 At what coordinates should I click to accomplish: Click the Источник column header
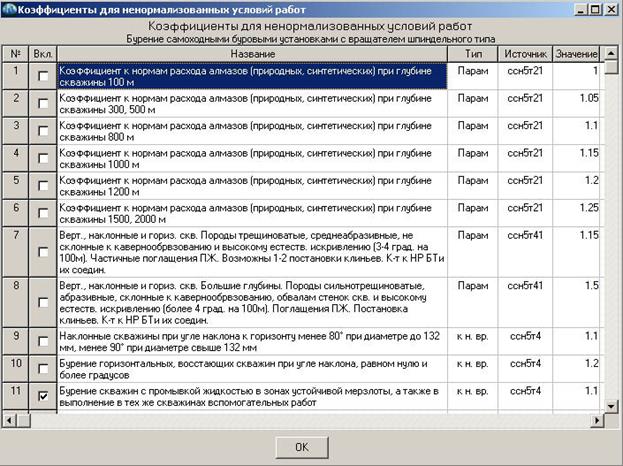pos(525,54)
